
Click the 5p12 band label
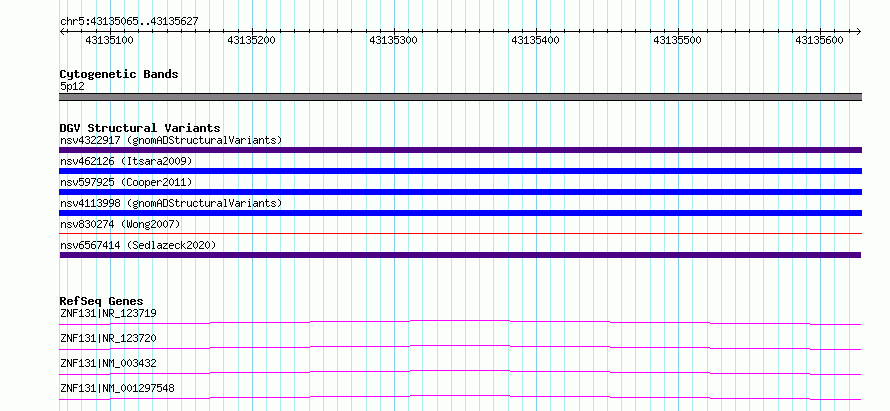click(72, 87)
